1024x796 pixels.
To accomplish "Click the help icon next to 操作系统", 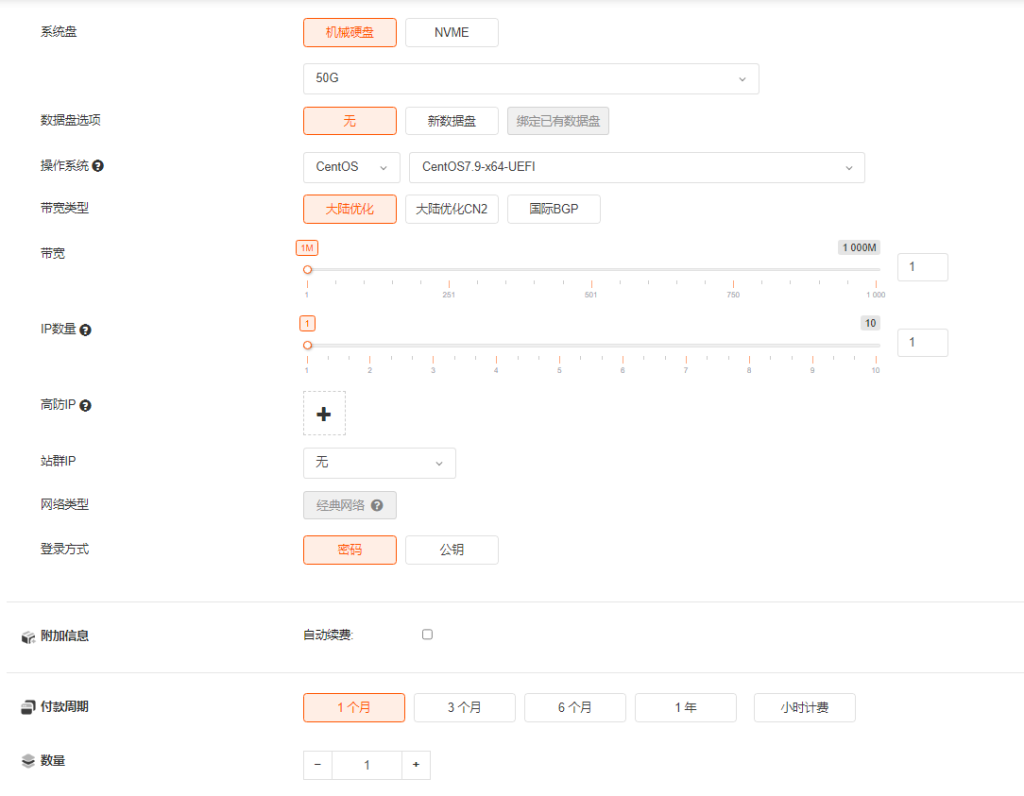I will [x=98, y=166].
